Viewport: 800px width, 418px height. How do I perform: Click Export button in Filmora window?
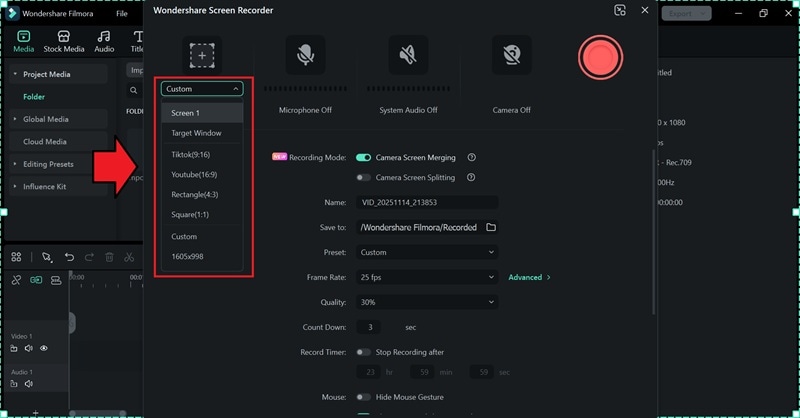point(686,13)
